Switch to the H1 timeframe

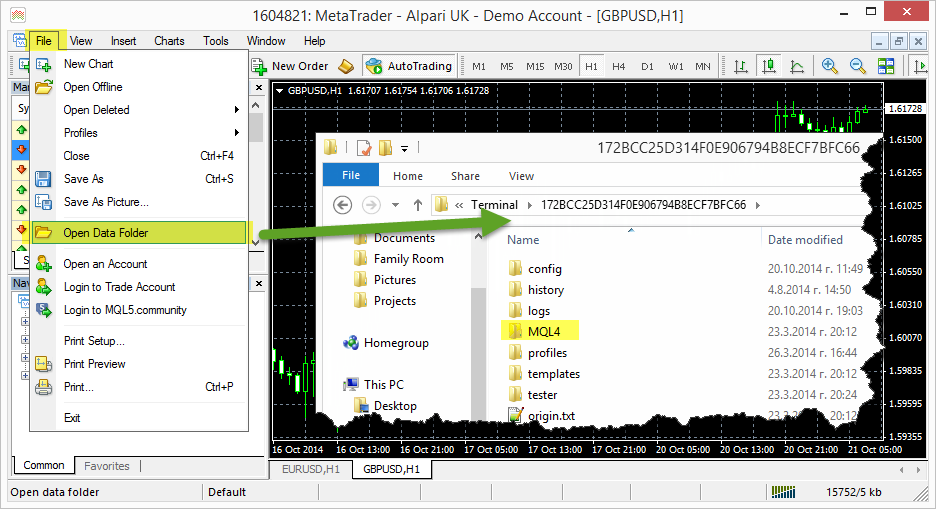(591, 66)
